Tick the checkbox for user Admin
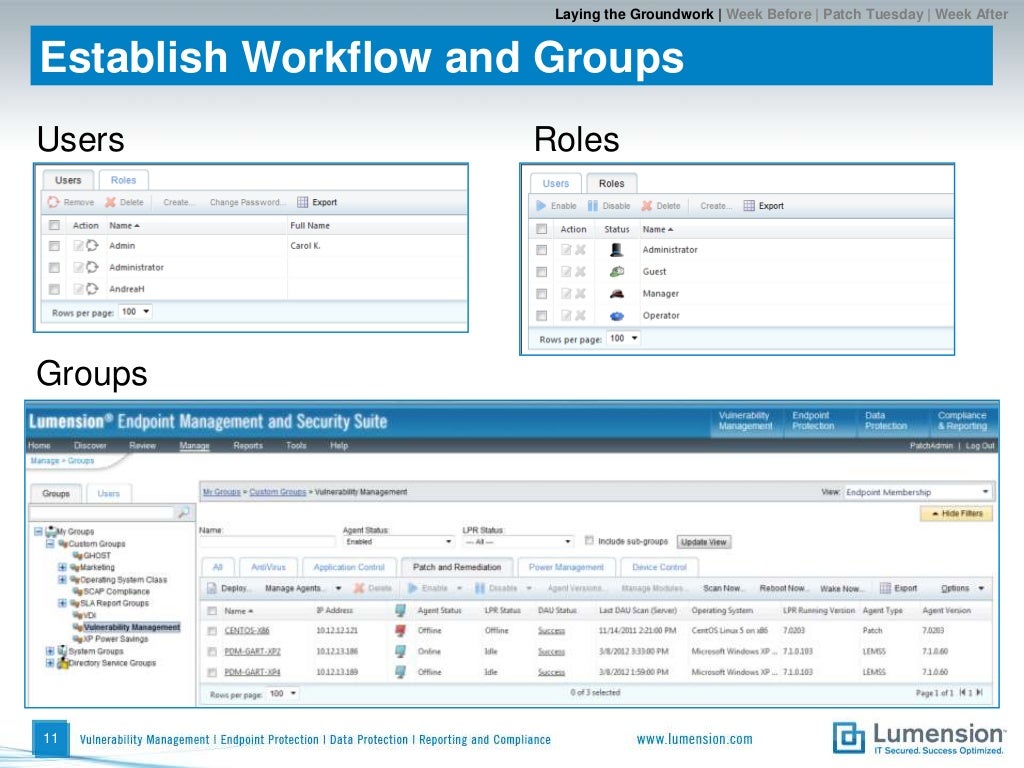This screenshot has height=768, width=1024. click(x=54, y=246)
